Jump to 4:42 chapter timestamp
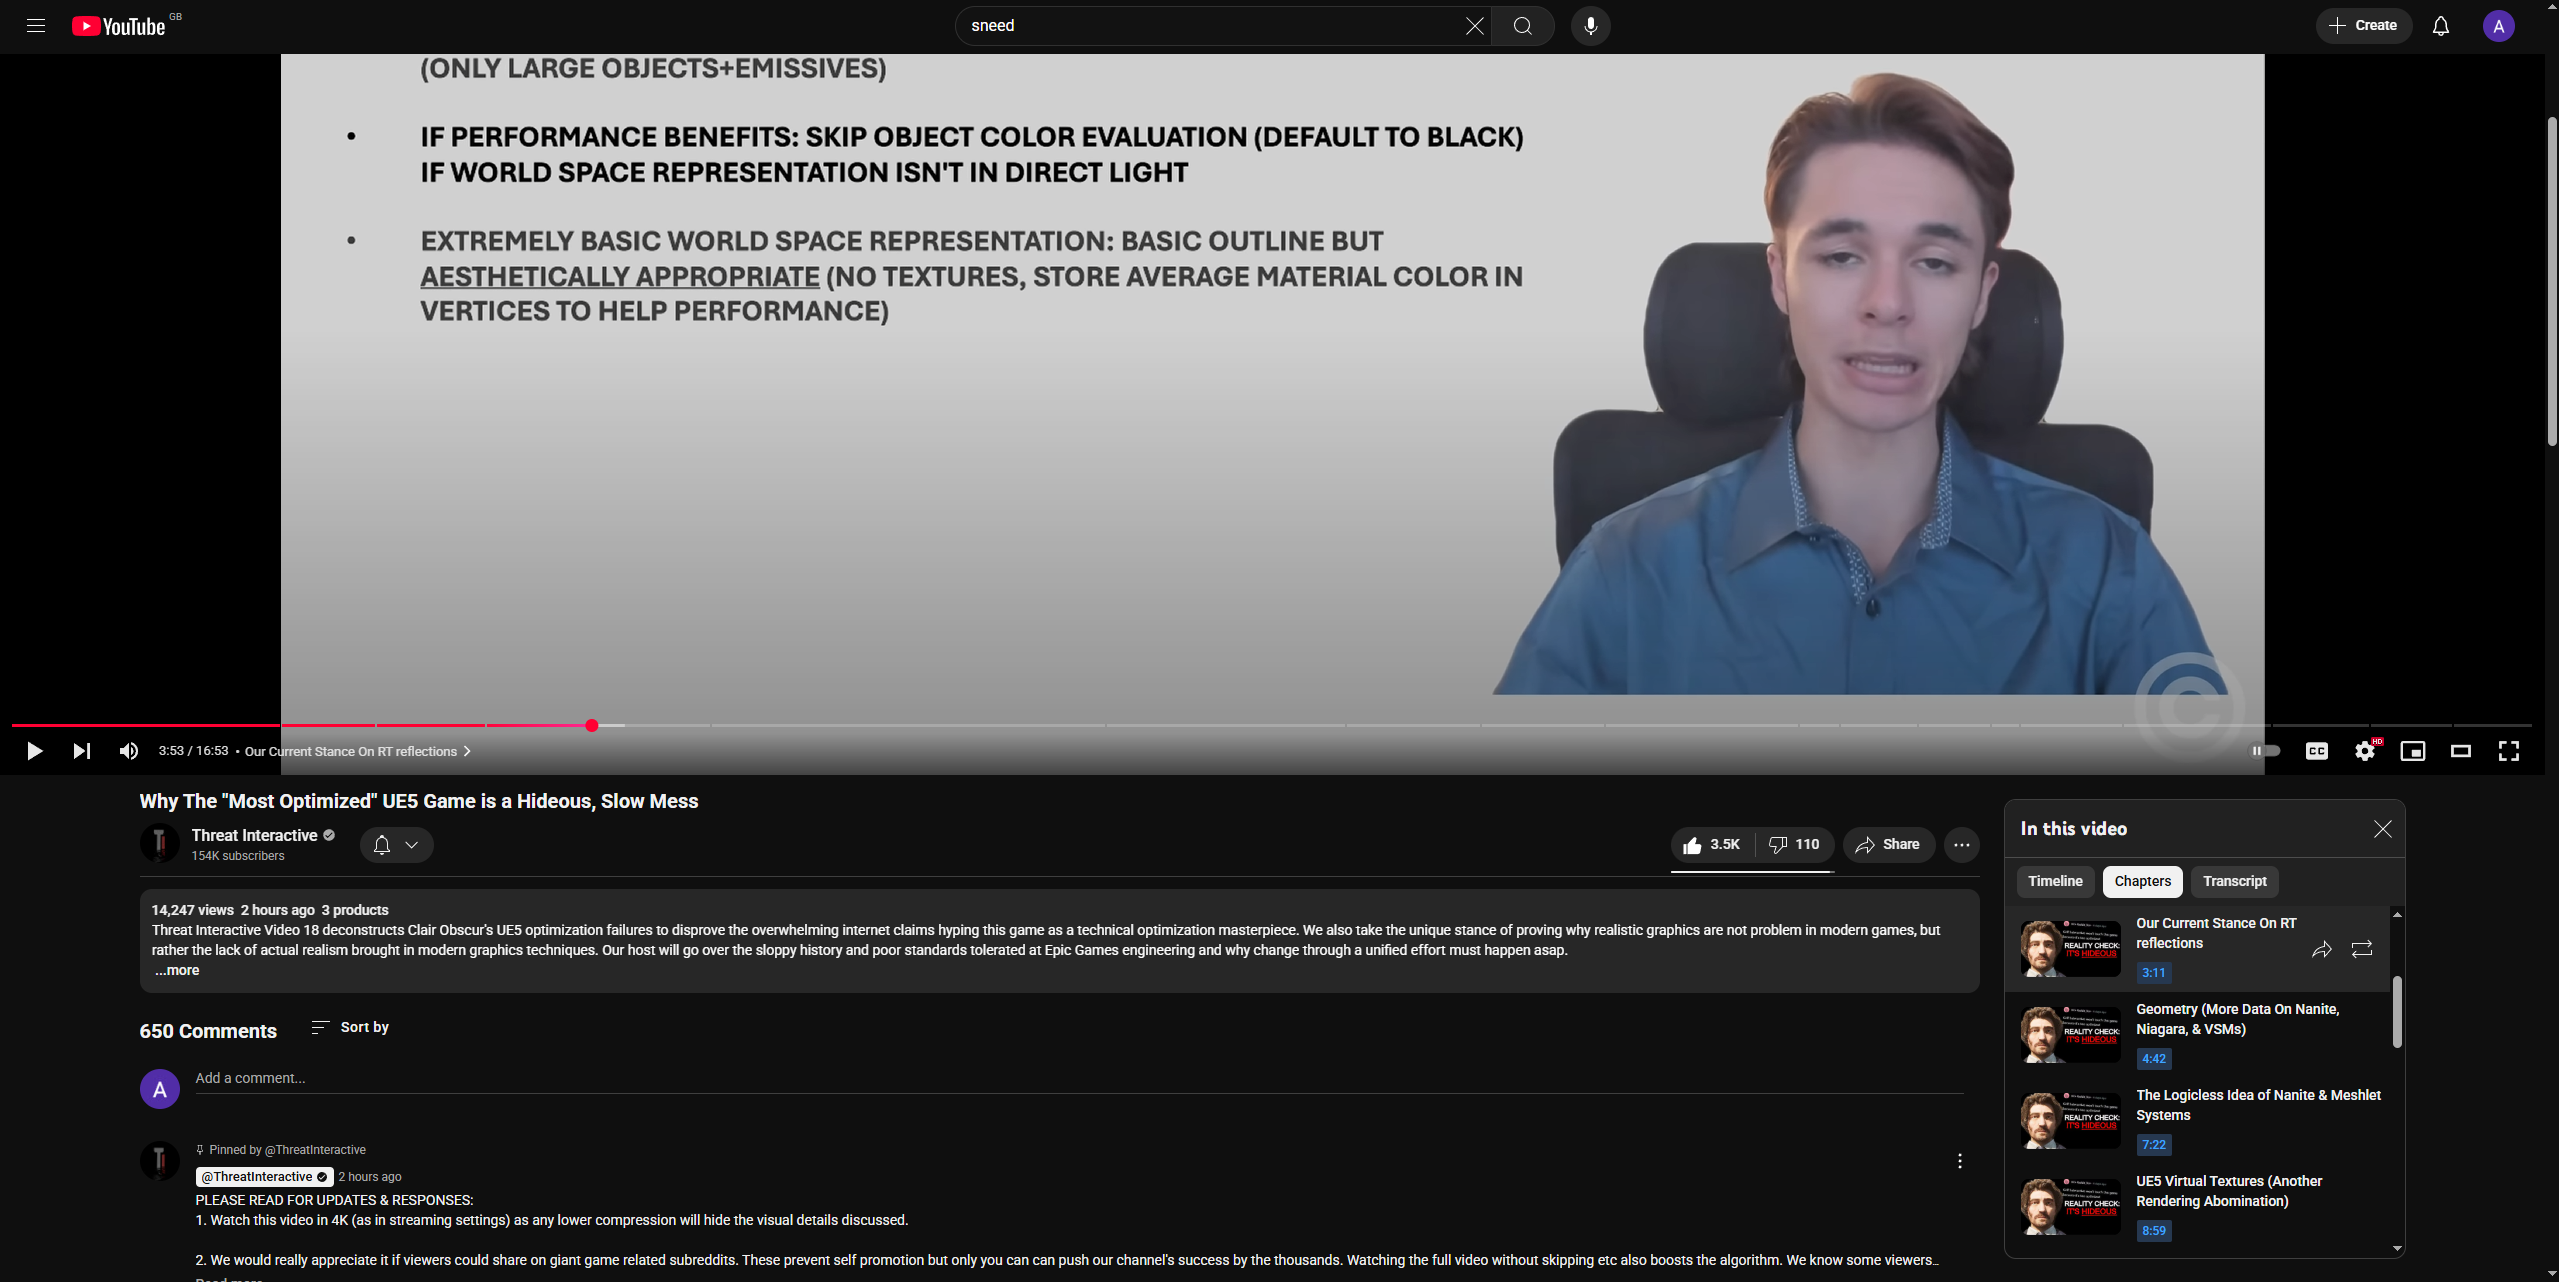The height and width of the screenshot is (1282, 2559). point(2153,1059)
